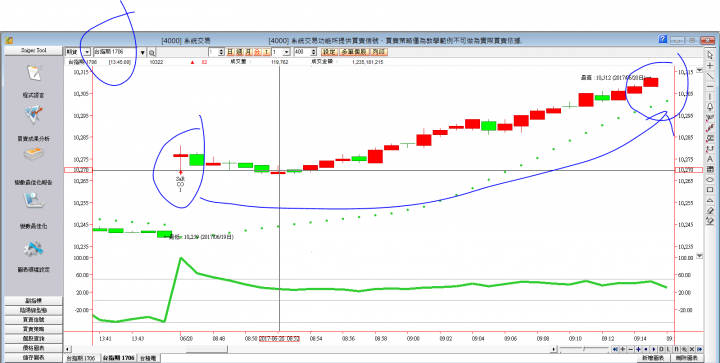Select the horizontal line drawing tool
The image size is (720, 363).
point(710,86)
